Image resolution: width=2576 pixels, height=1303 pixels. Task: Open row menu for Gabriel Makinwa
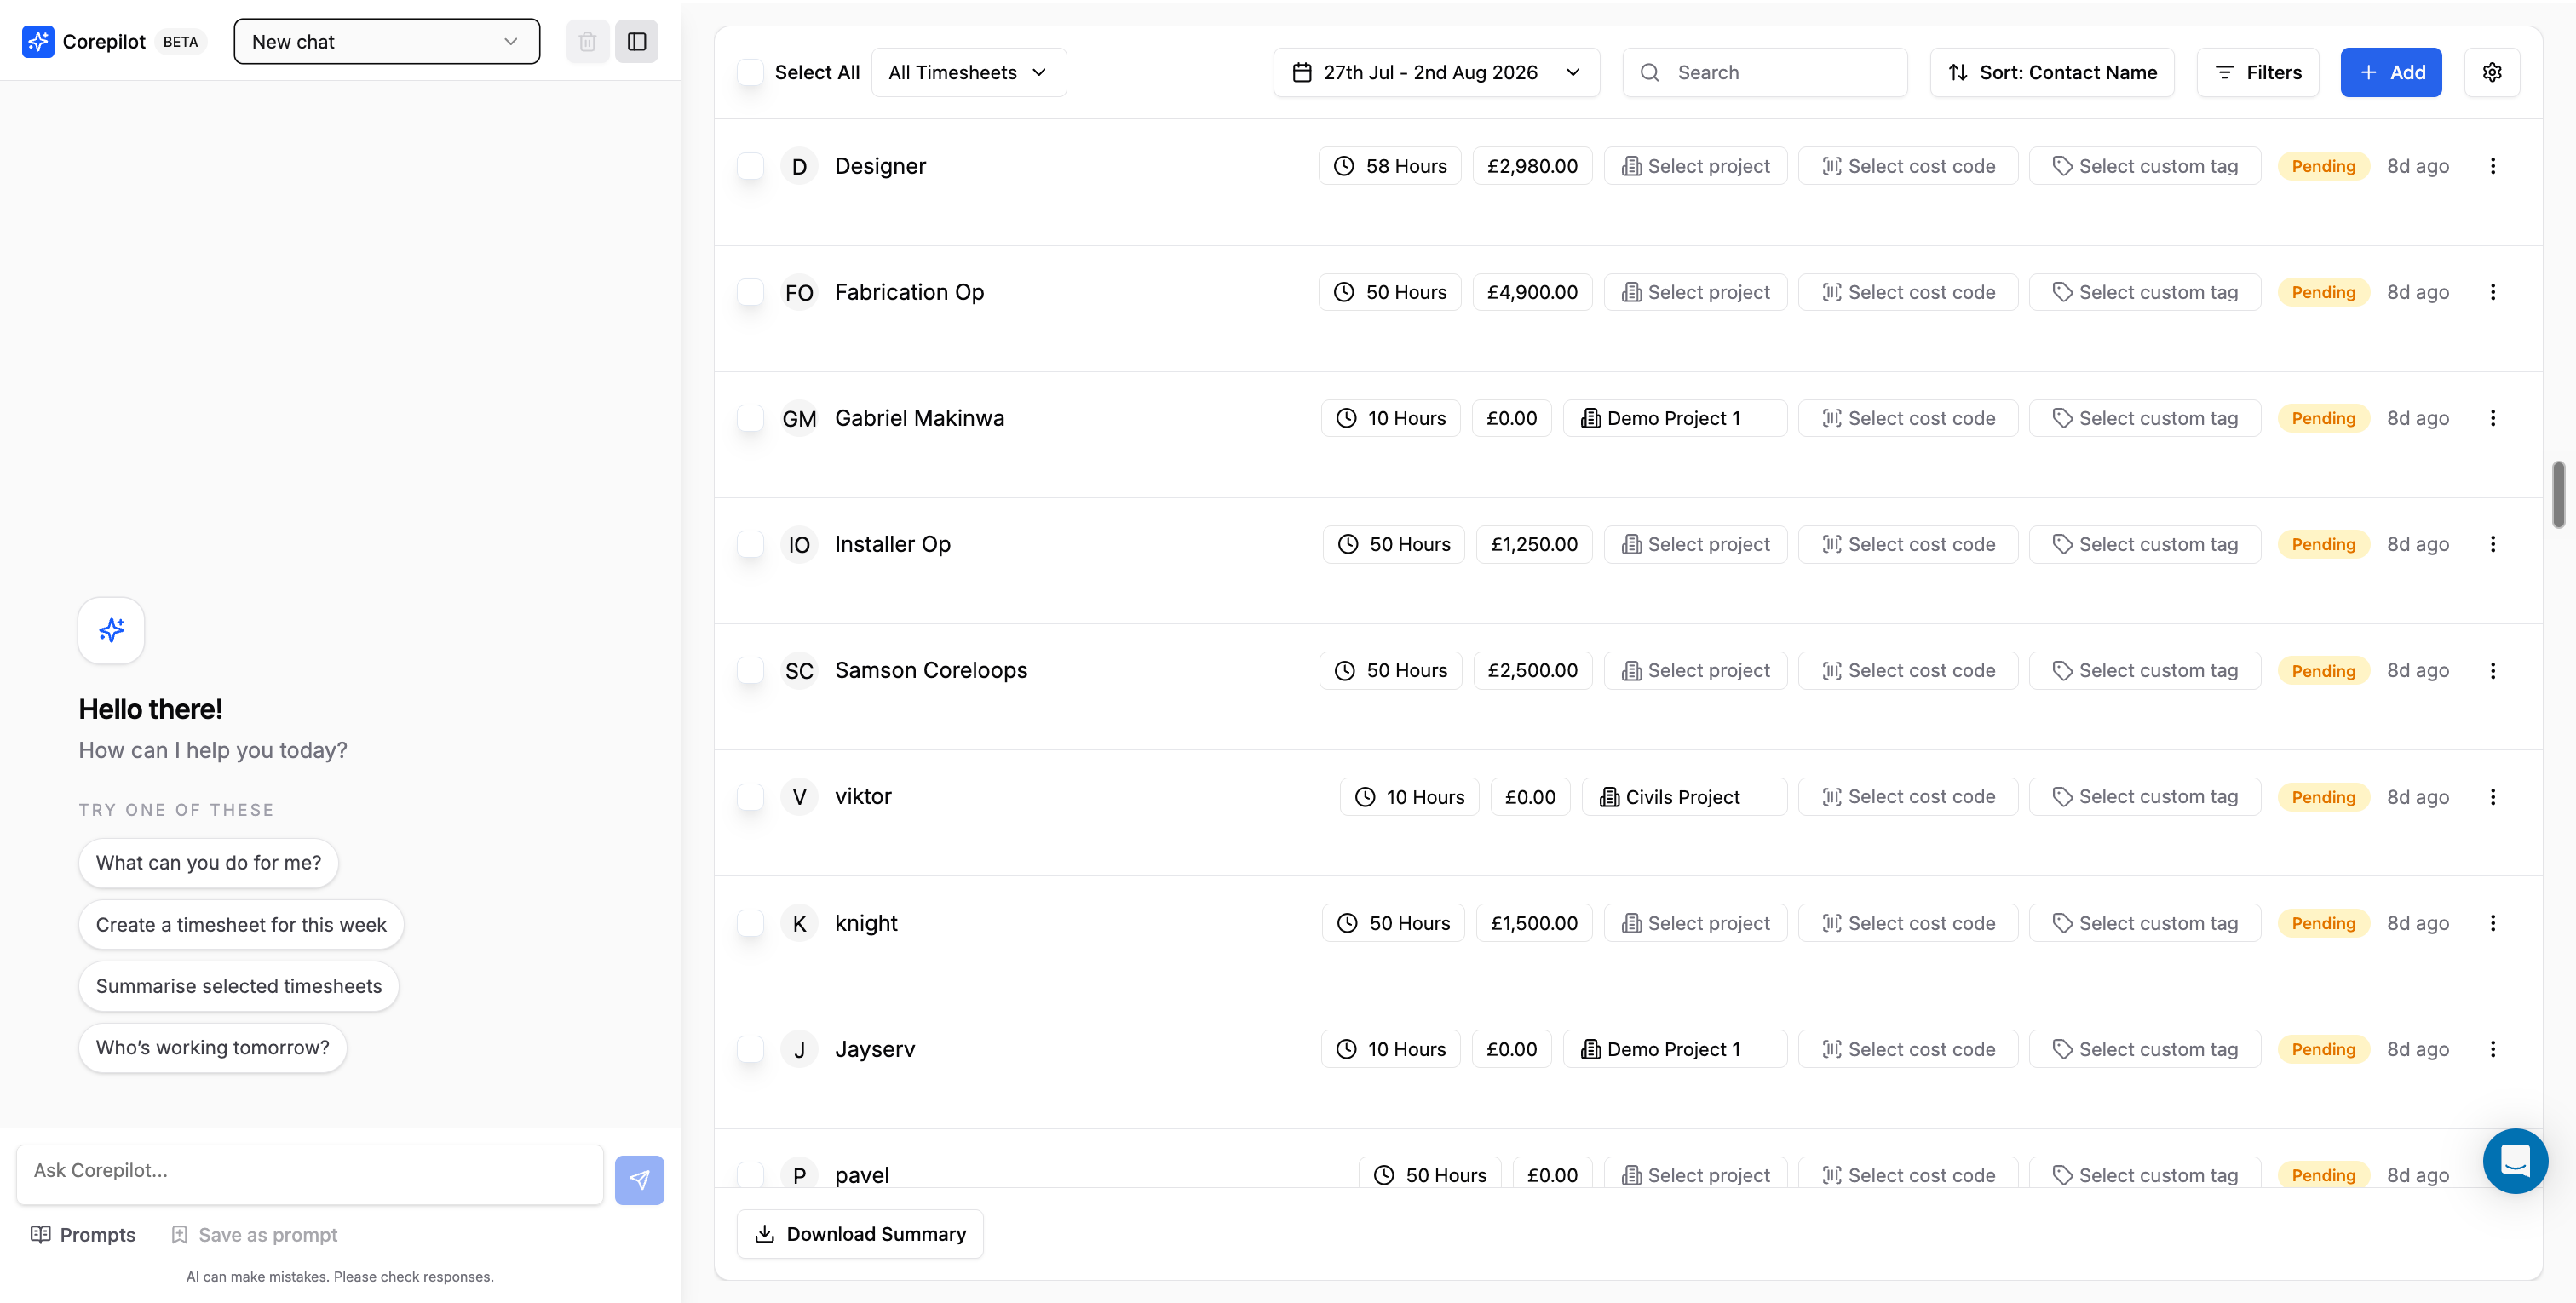coord(2493,418)
